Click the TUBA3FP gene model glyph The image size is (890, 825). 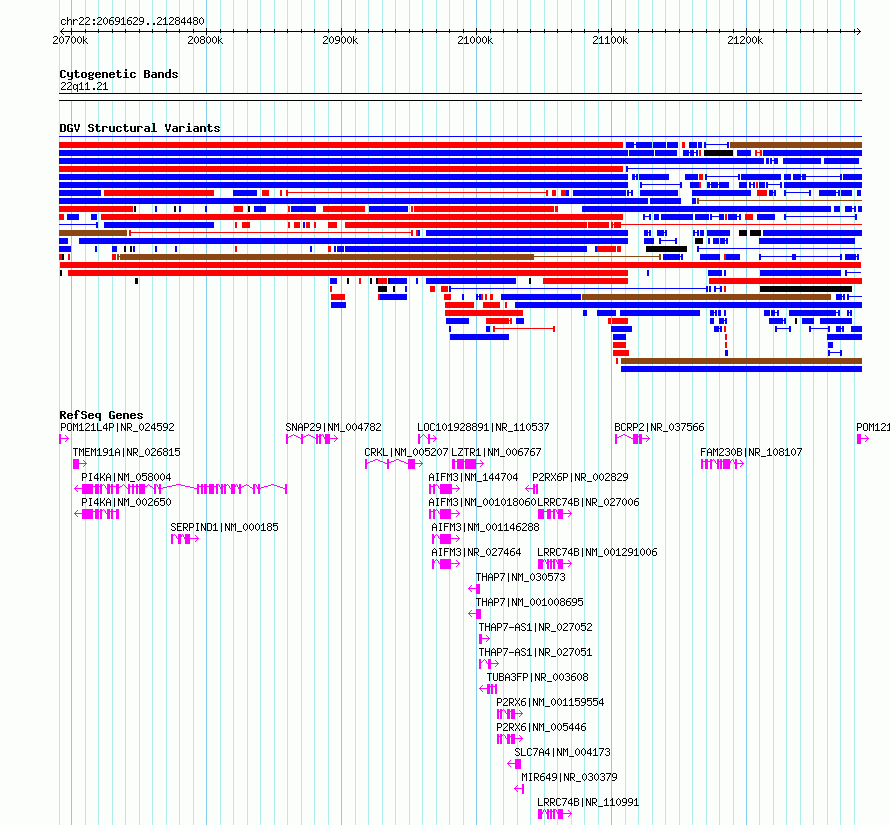[x=488, y=689]
